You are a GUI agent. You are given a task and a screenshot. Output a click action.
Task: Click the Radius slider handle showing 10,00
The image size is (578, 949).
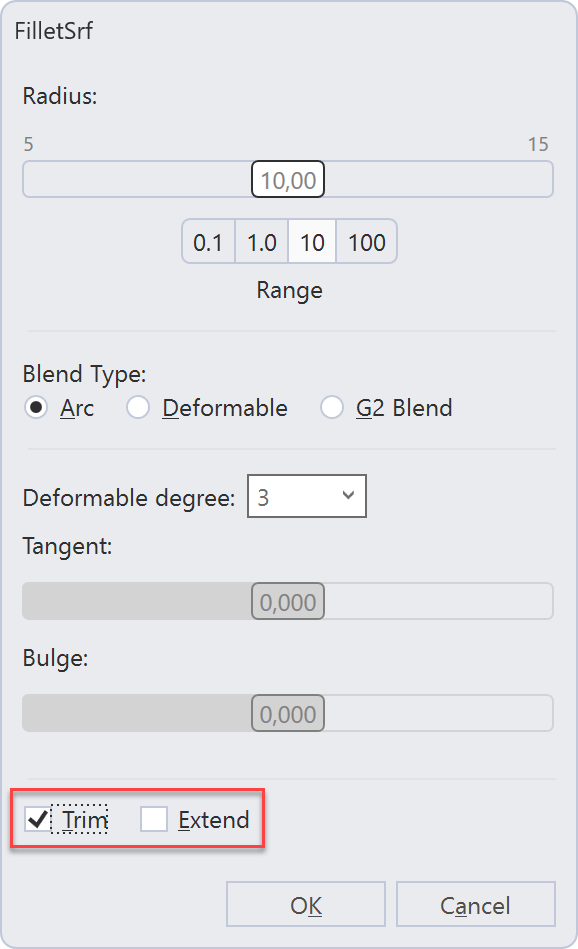click(288, 179)
